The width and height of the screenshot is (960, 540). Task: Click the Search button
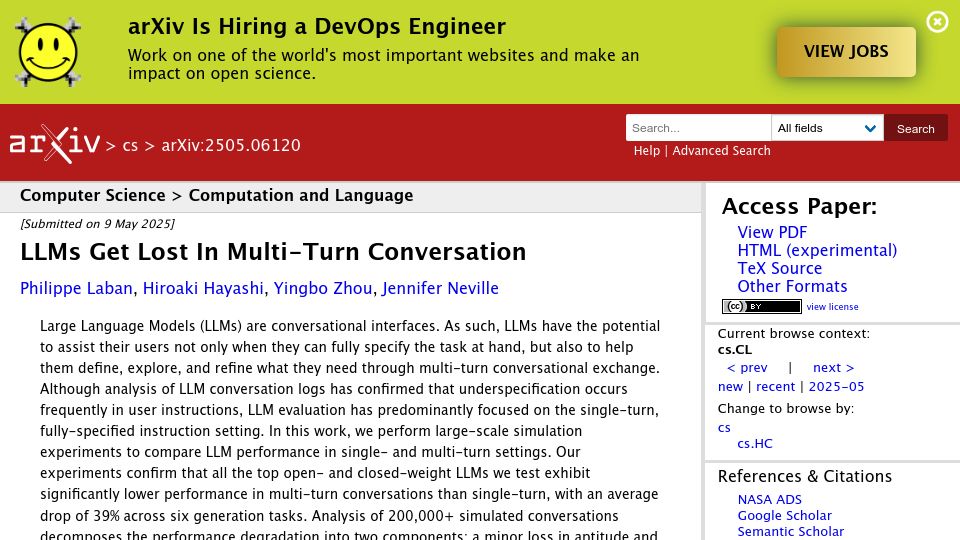[915, 128]
